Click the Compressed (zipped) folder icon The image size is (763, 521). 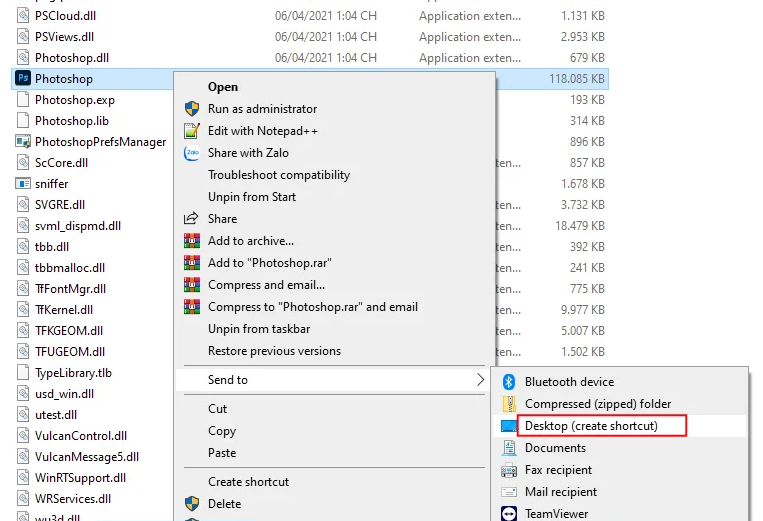coord(509,404)
